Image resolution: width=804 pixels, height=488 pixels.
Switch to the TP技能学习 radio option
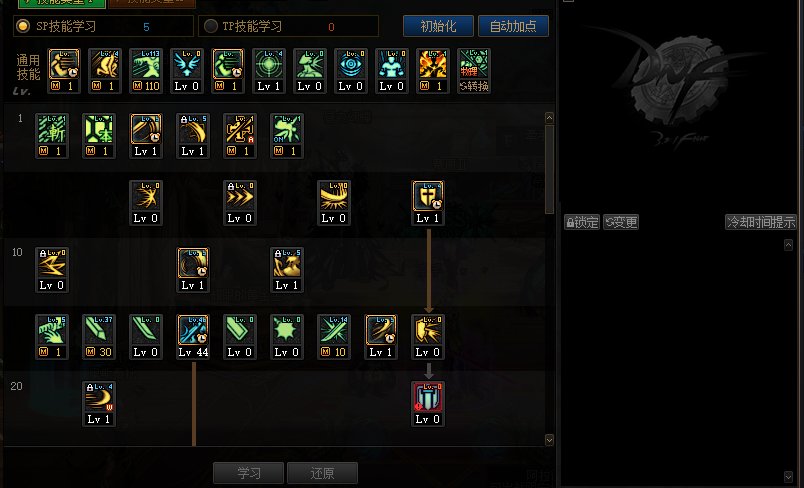pyautogui.click(x=211, y=26)
